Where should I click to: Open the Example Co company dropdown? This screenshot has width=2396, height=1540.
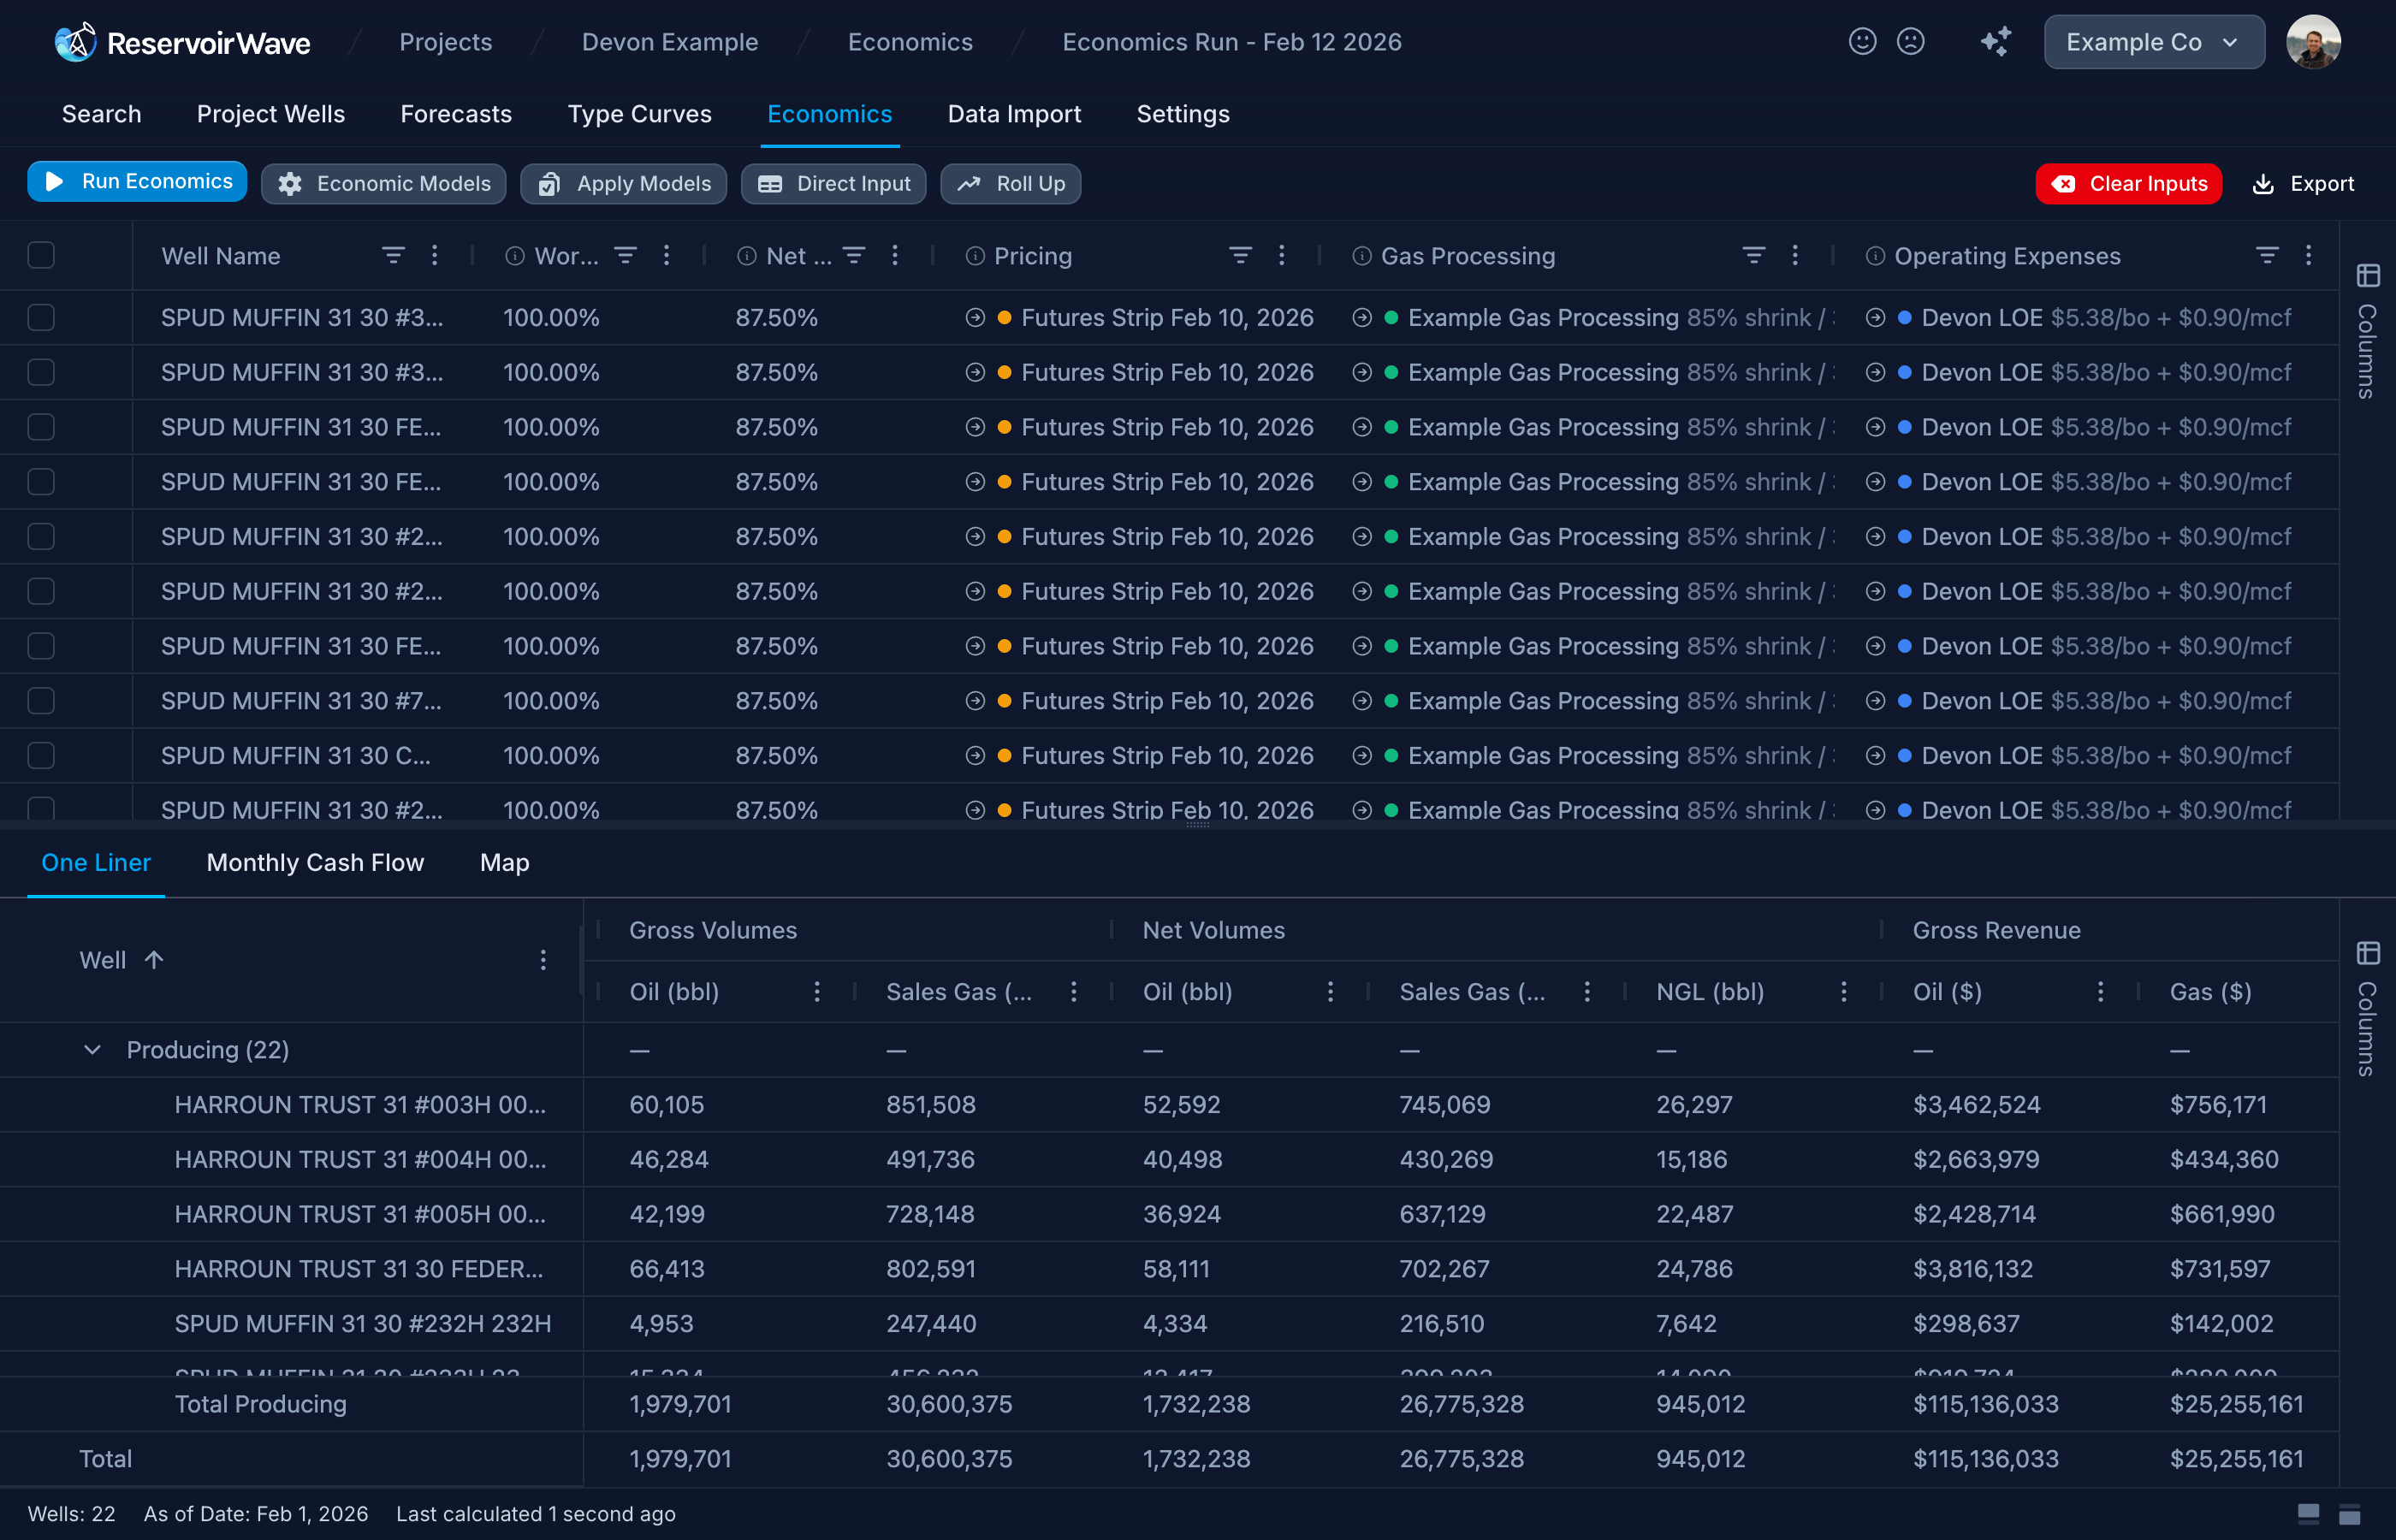[2153, 42]
